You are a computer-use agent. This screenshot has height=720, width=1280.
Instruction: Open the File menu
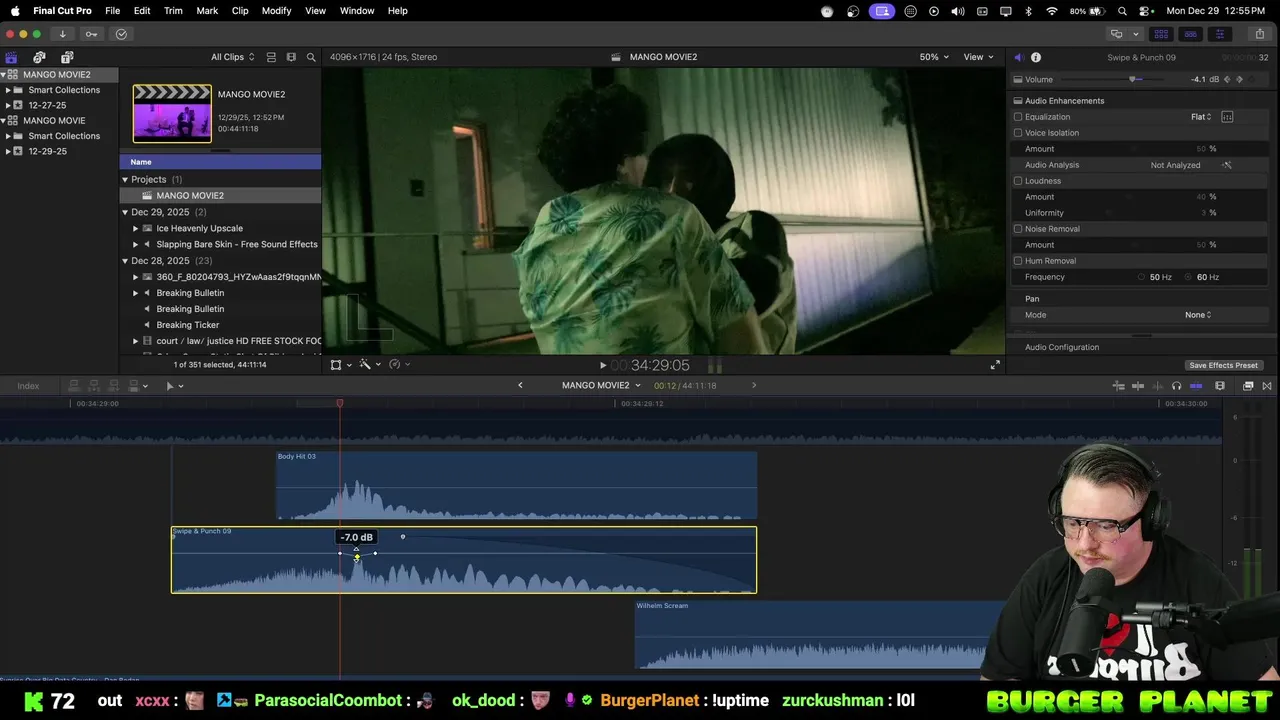pos(113,11)
